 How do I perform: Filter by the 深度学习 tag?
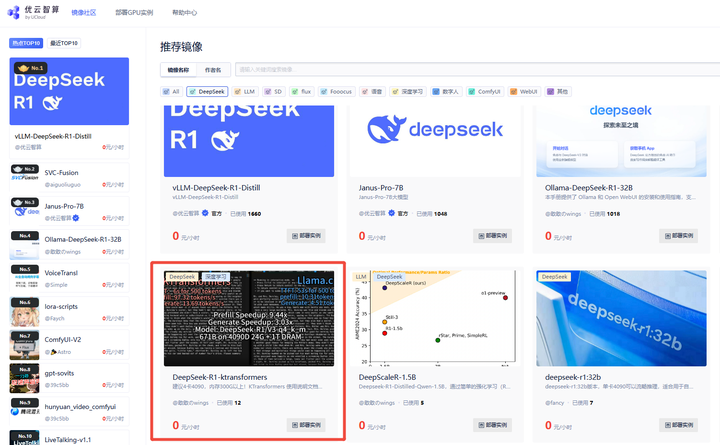[x=408, y=91]
